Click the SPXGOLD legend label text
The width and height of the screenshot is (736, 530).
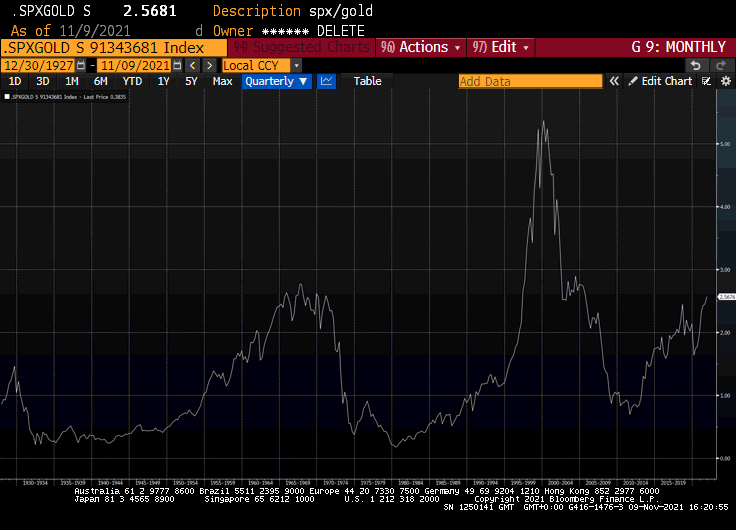click(x=69, y=97)
